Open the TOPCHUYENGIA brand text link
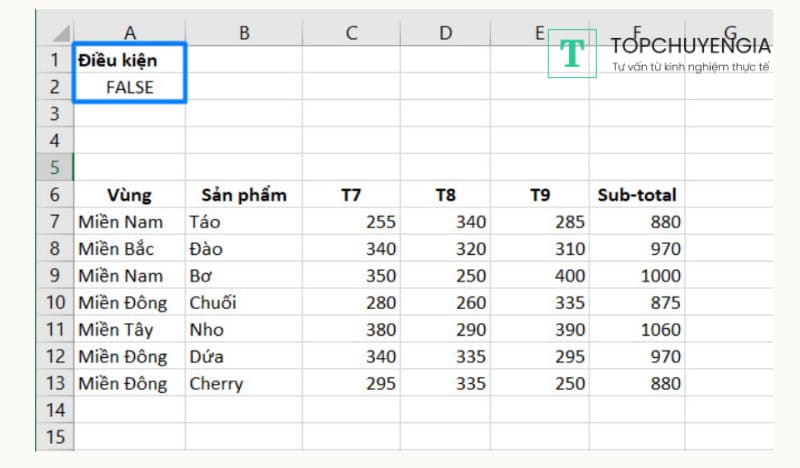Viewport: 800px width, 468px height. [x=690, y=45]
